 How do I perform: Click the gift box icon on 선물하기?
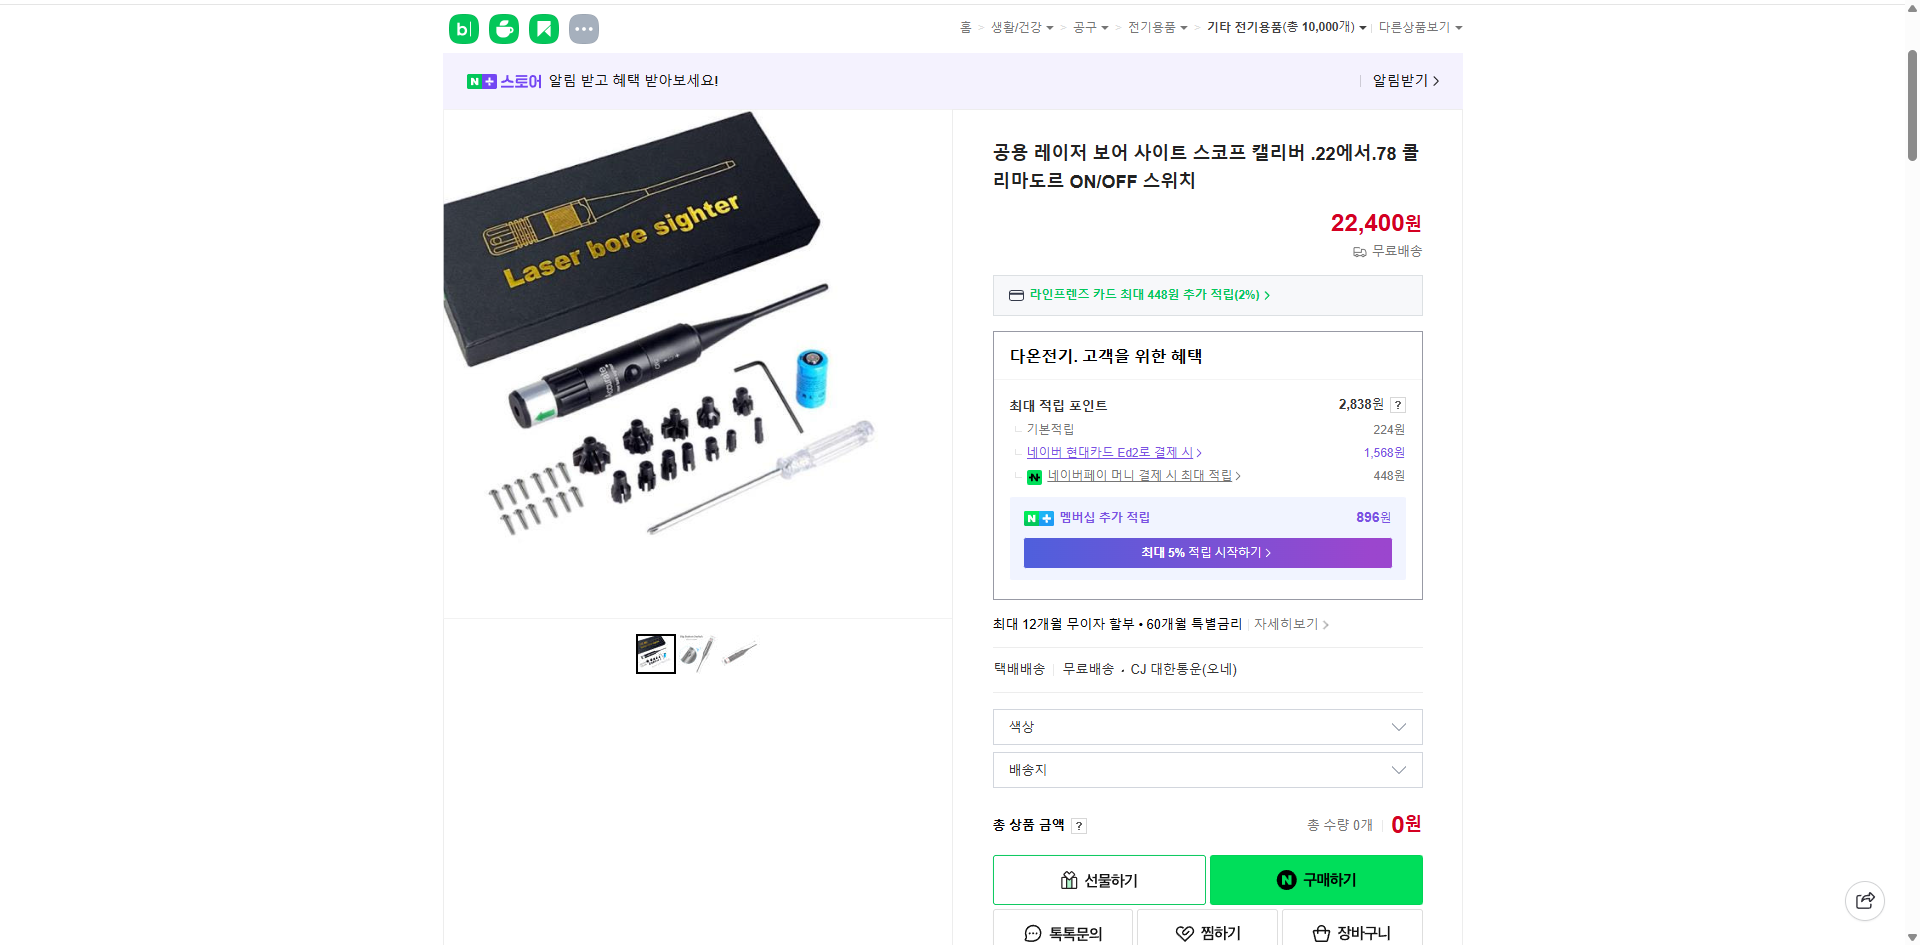click(1069, 880)
